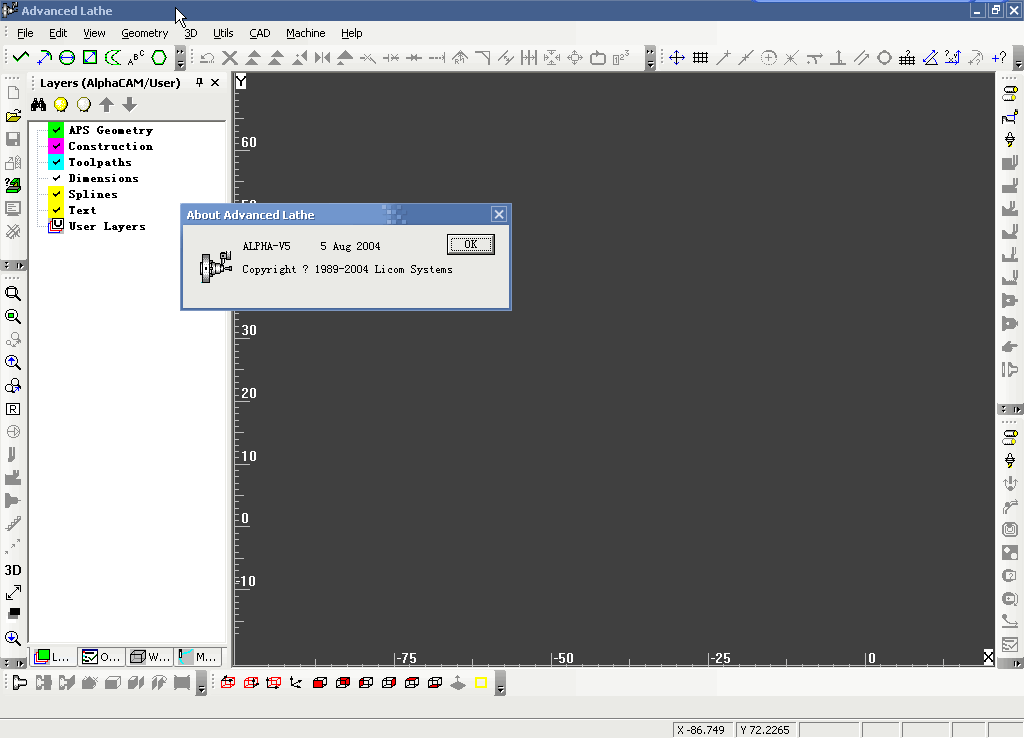Click the open file folder icon
This screenshot has width=1024, height=738.
pos(13,116)
